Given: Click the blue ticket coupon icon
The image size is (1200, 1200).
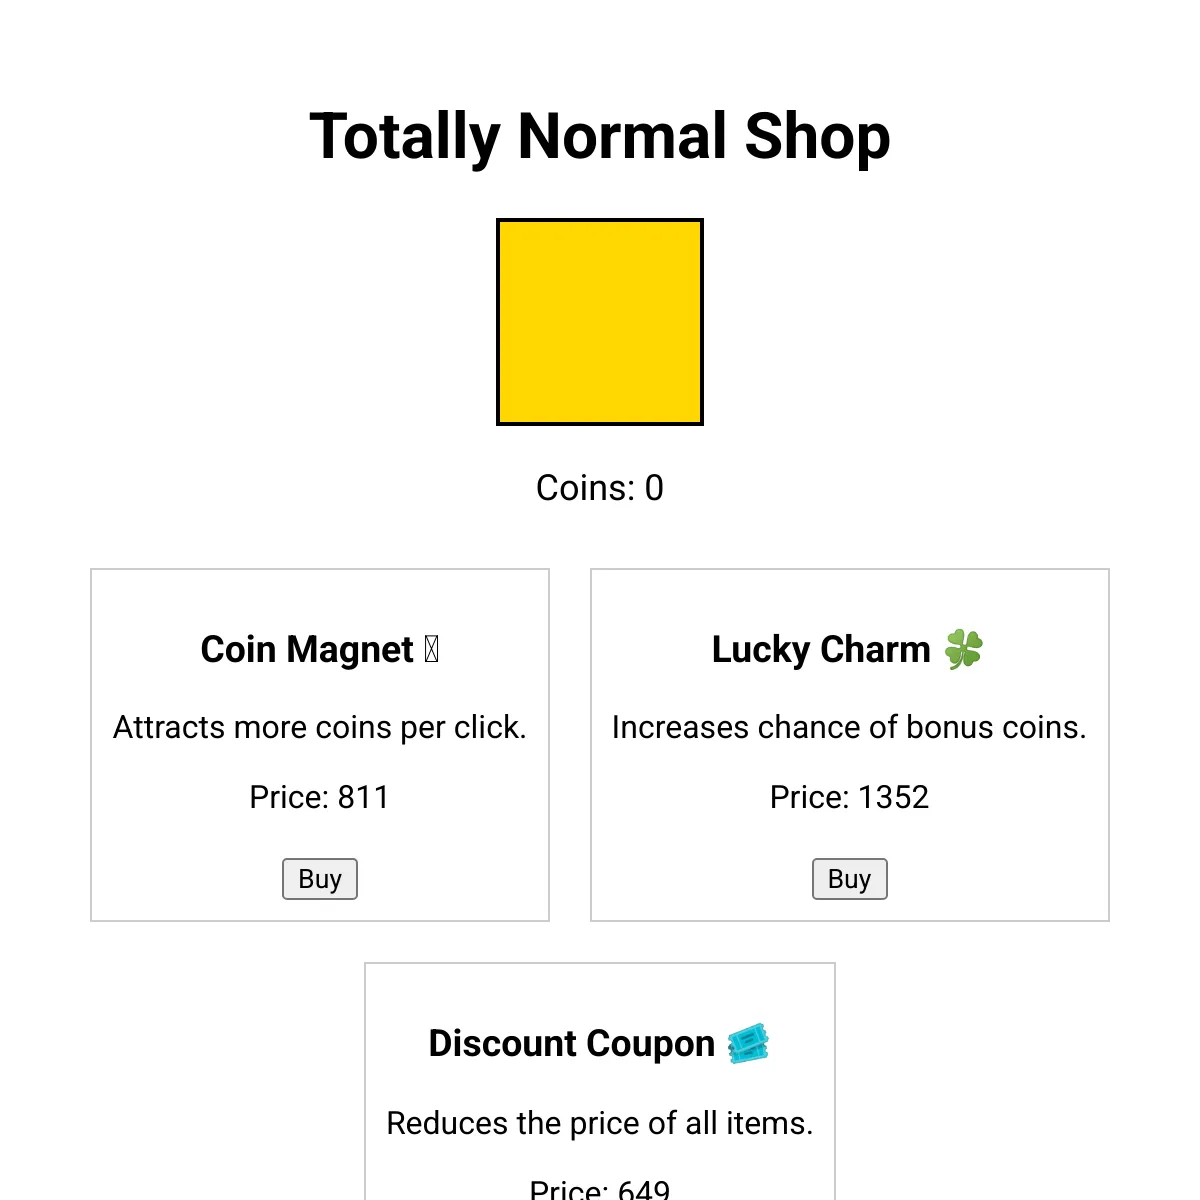Looking at the screenshot, I should pos(748,1043).
